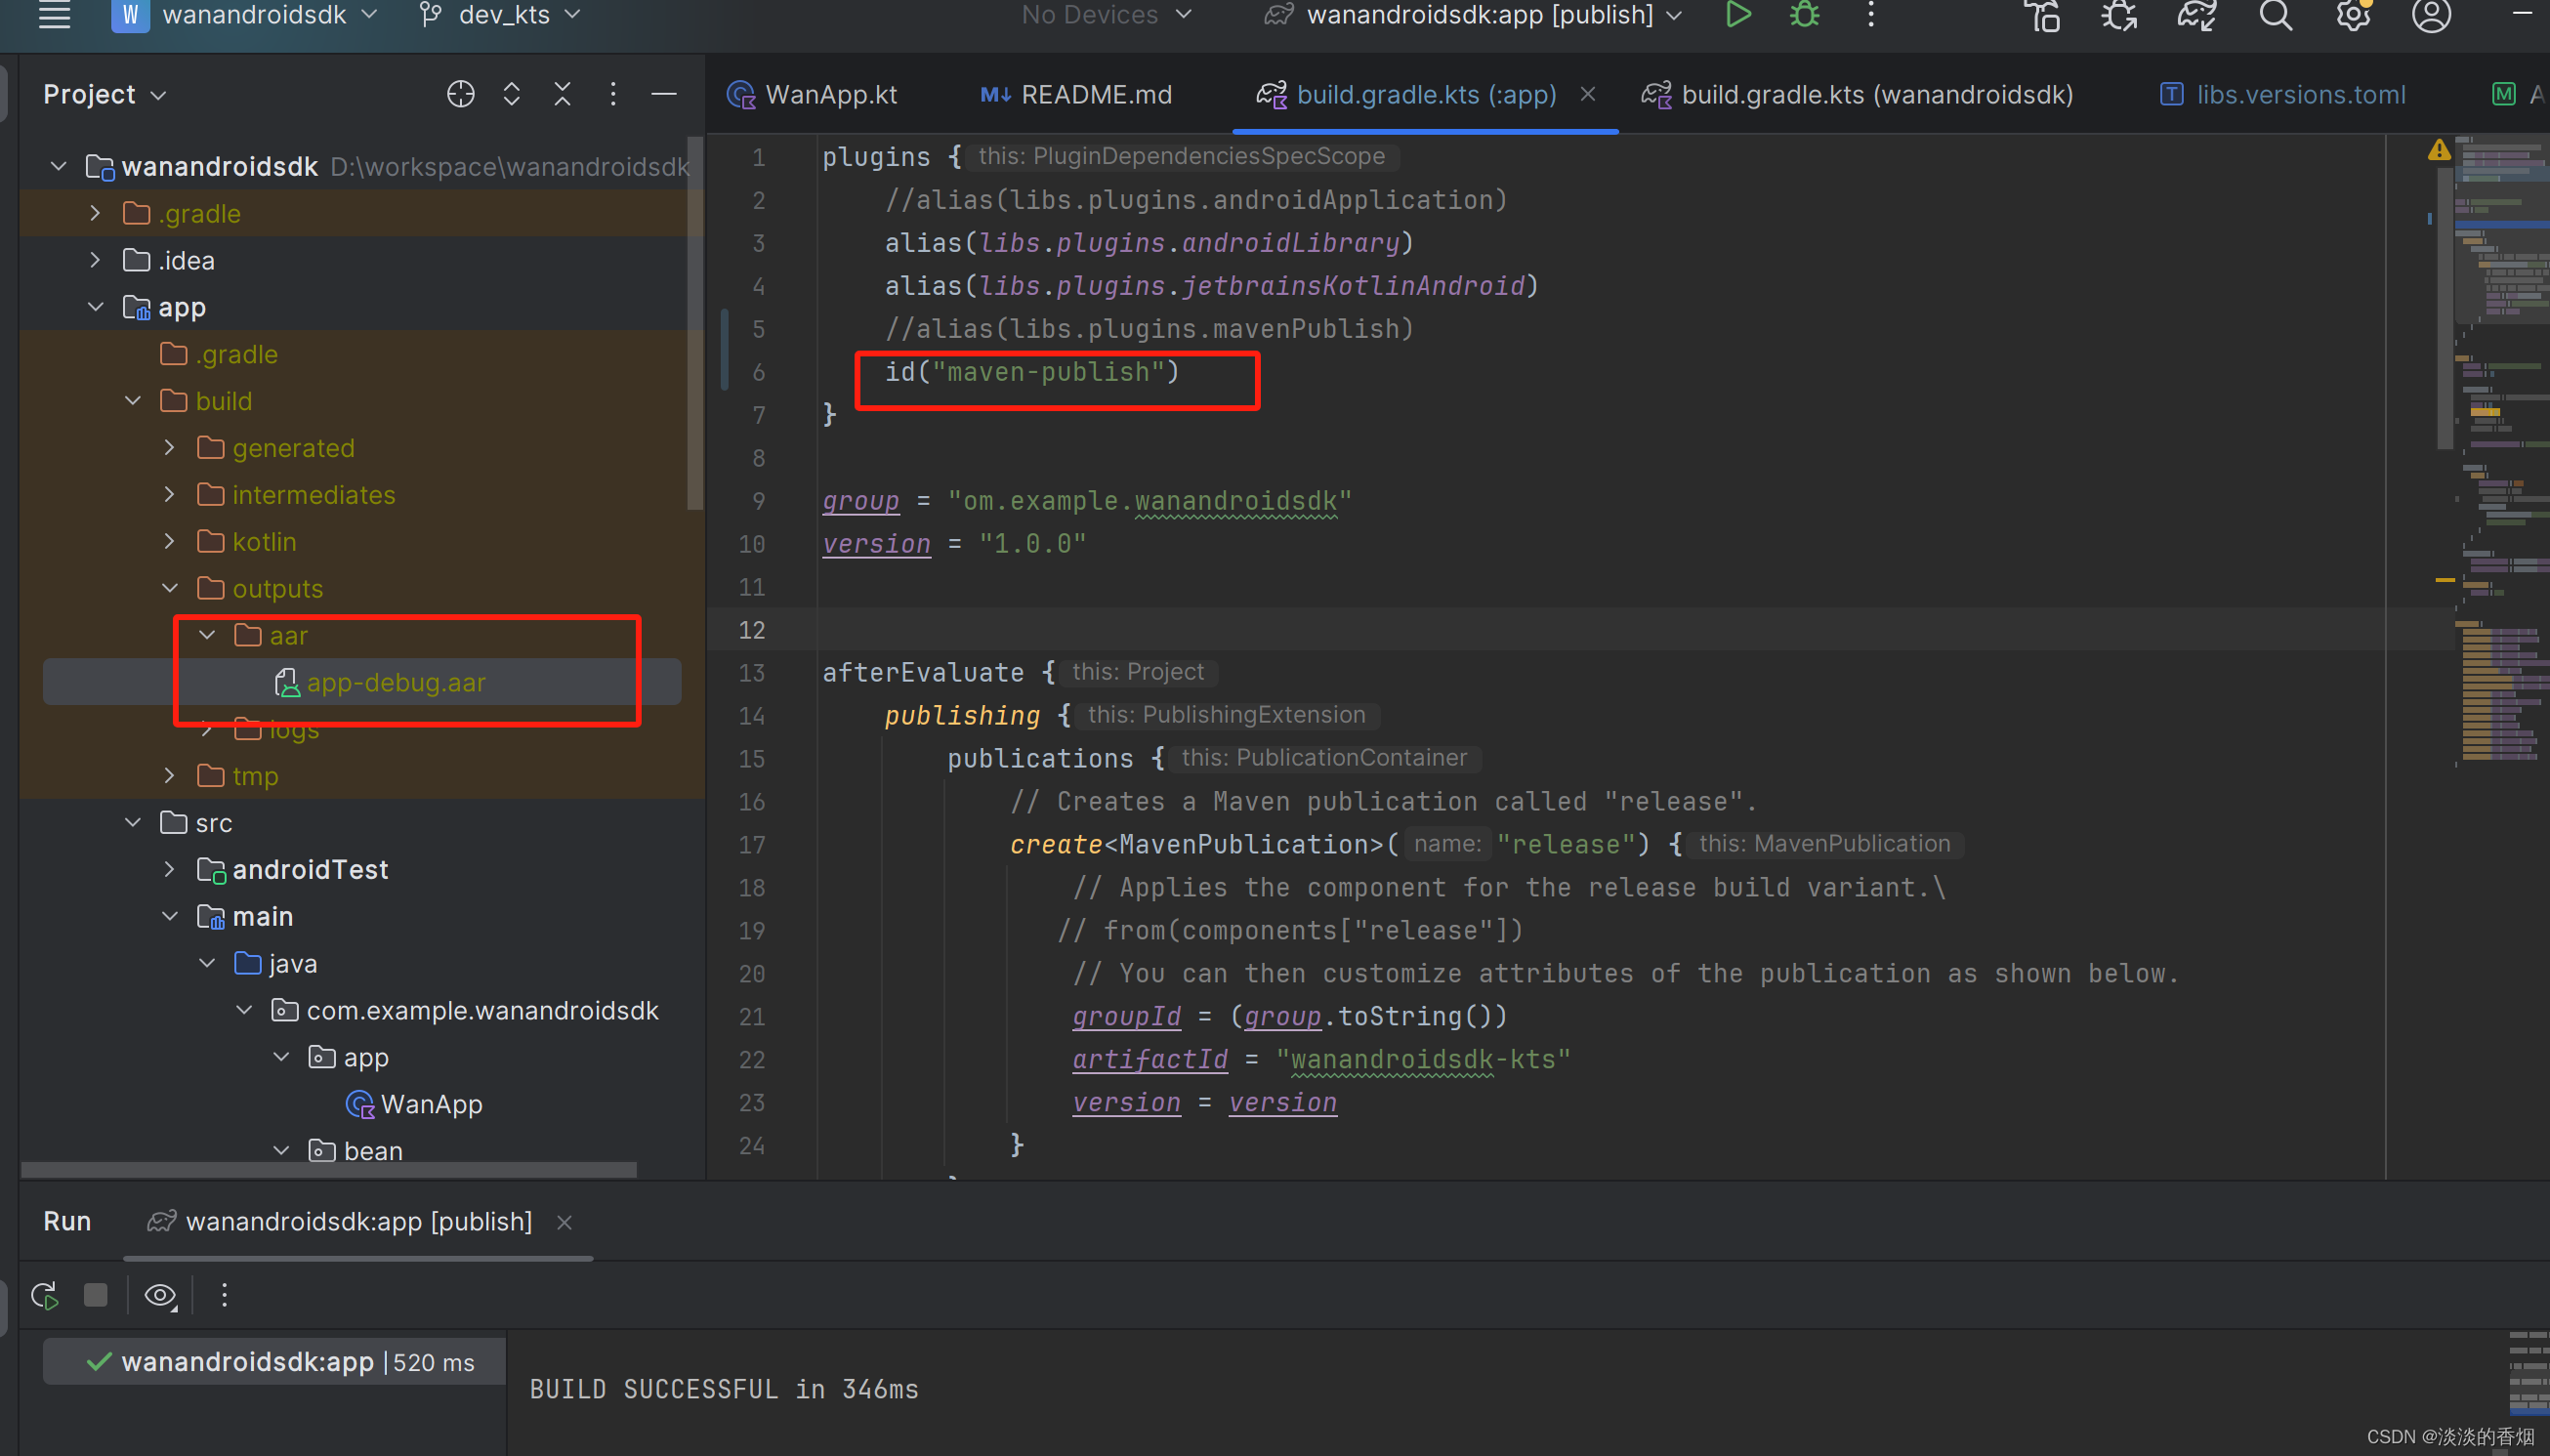The height and width of the screenshot is (1456, 2550).
Task: Open Project panel options menu
Action: point(613,94)
